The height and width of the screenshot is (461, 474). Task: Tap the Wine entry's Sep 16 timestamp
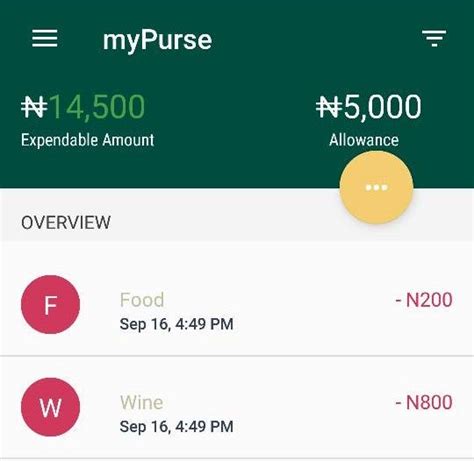tap(176, 427)
